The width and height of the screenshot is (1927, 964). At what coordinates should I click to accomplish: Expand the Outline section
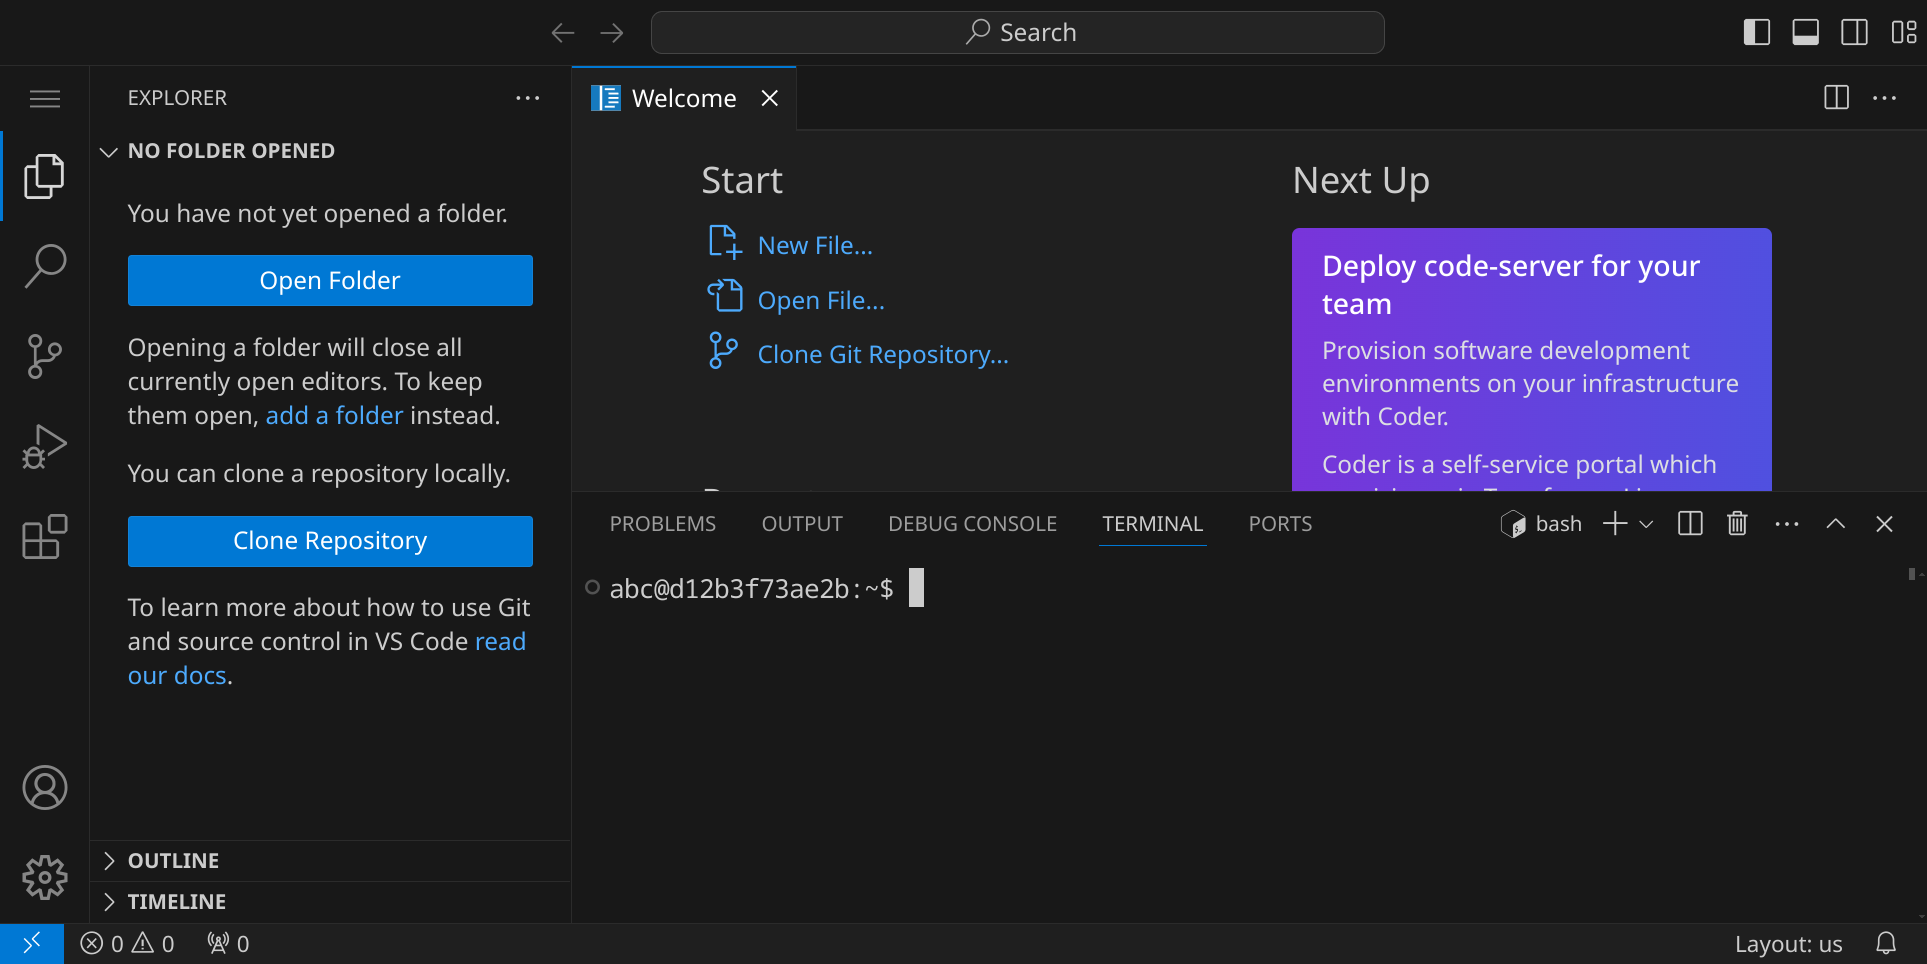click(x=173, y=861)
